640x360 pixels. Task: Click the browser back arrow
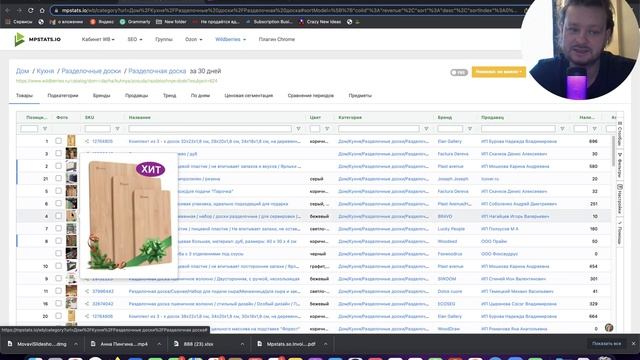[x=7, y=10]
